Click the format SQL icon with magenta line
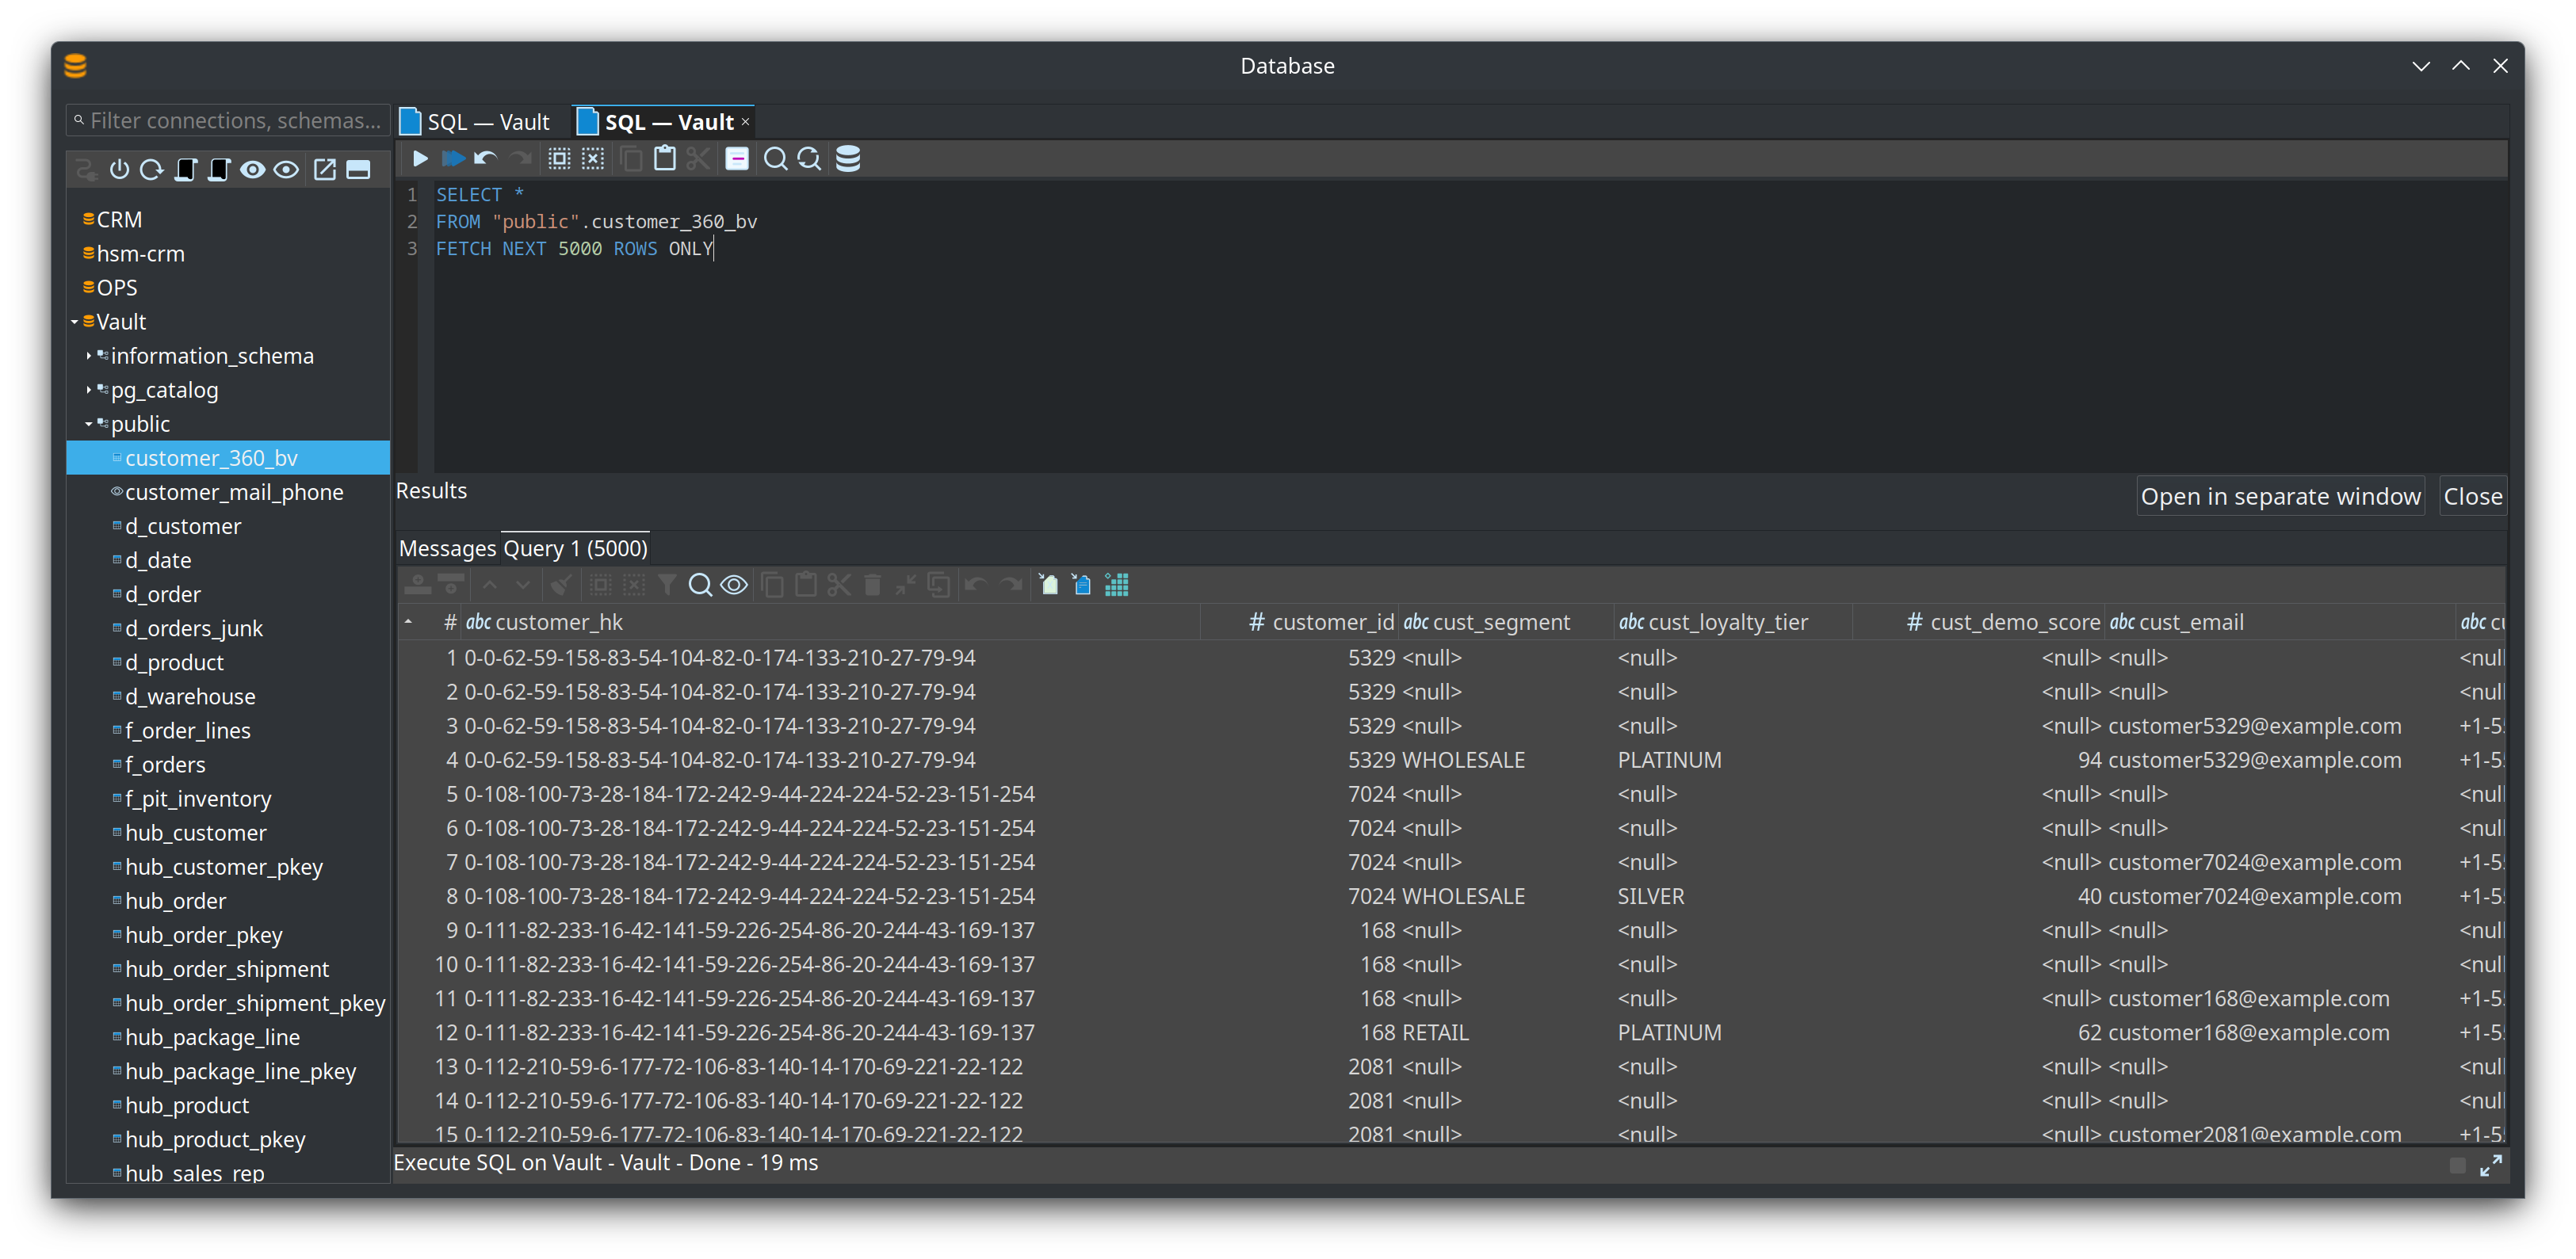 pyautogui.click(x=737, y=158)
